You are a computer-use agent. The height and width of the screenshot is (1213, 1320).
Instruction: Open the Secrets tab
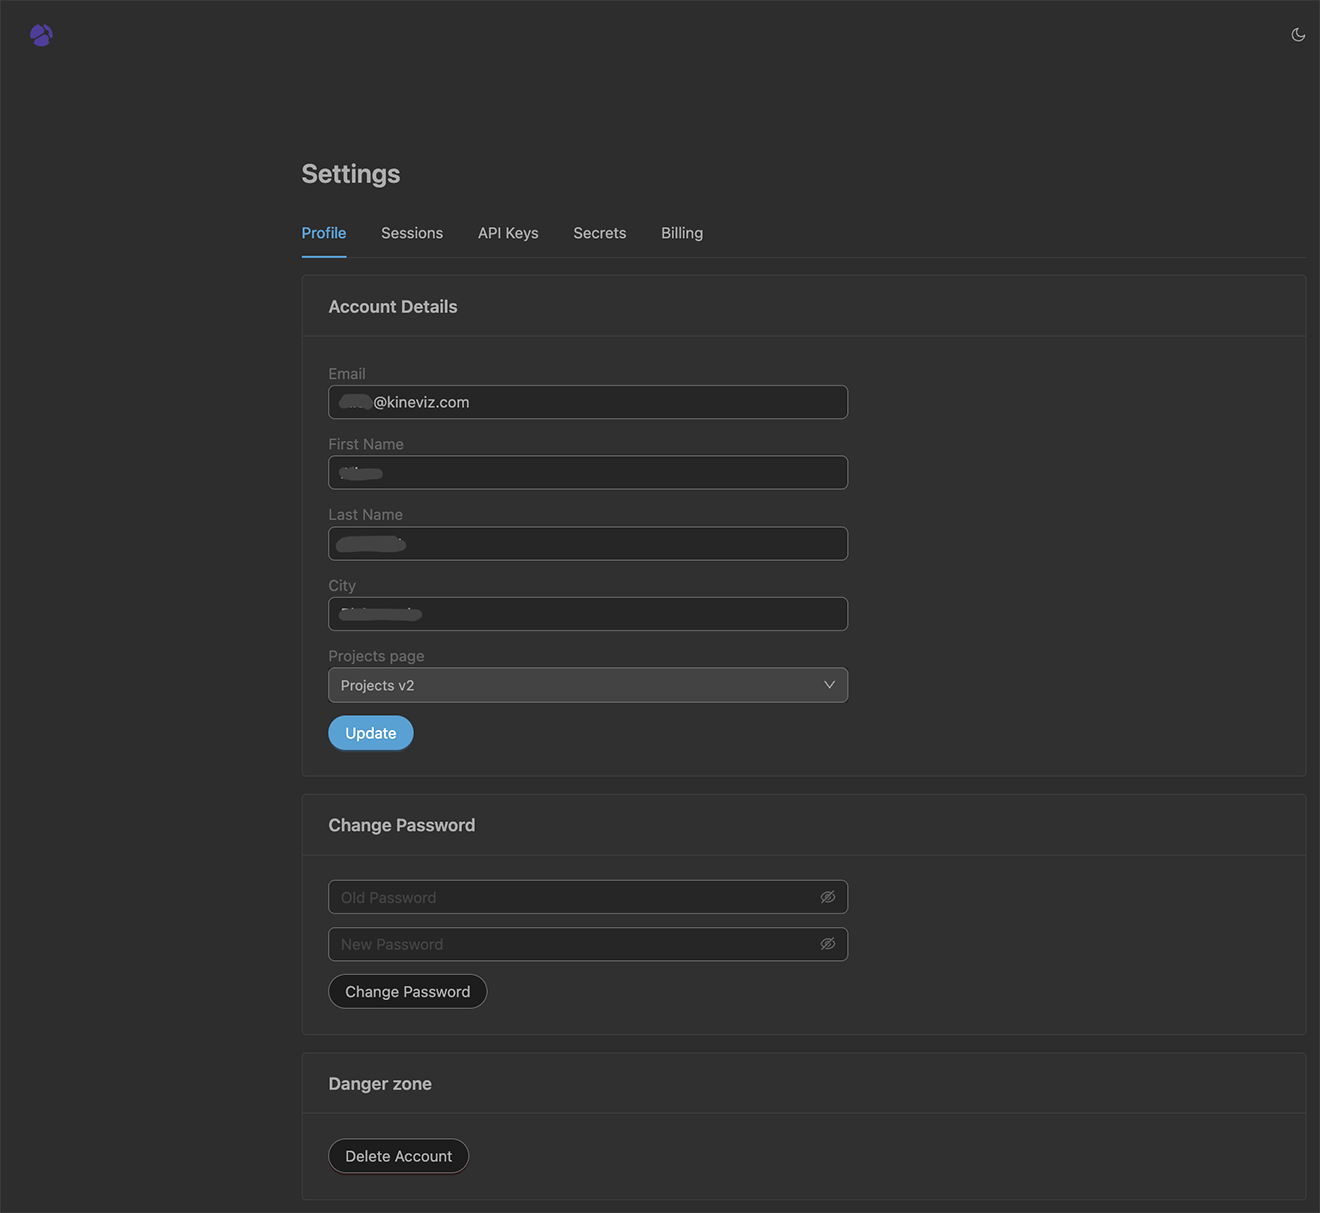click(x=600, y=233)
